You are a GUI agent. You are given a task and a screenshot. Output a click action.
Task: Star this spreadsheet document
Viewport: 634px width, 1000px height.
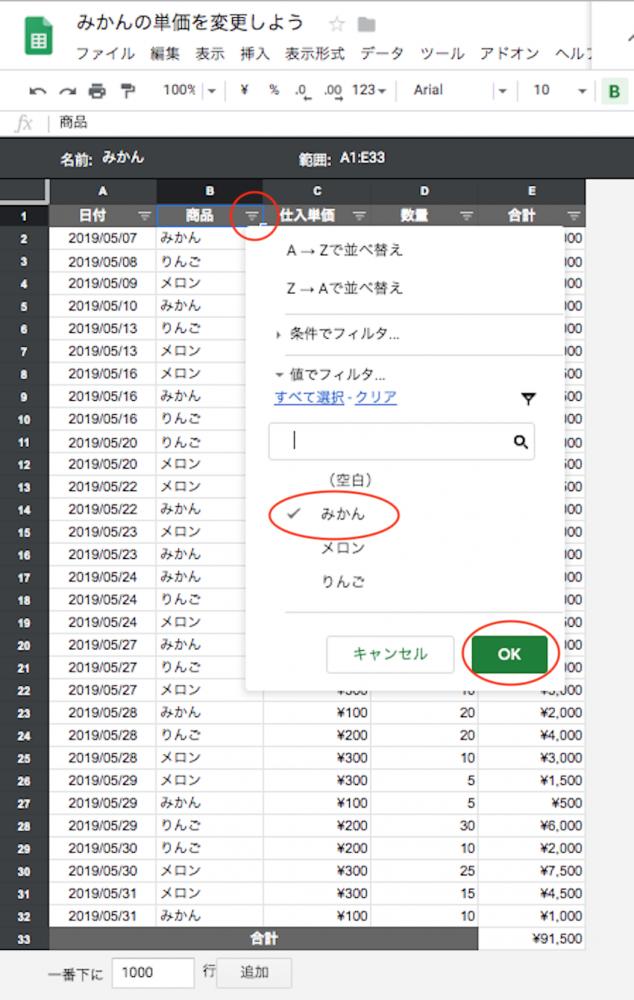[x=337, y=24]
